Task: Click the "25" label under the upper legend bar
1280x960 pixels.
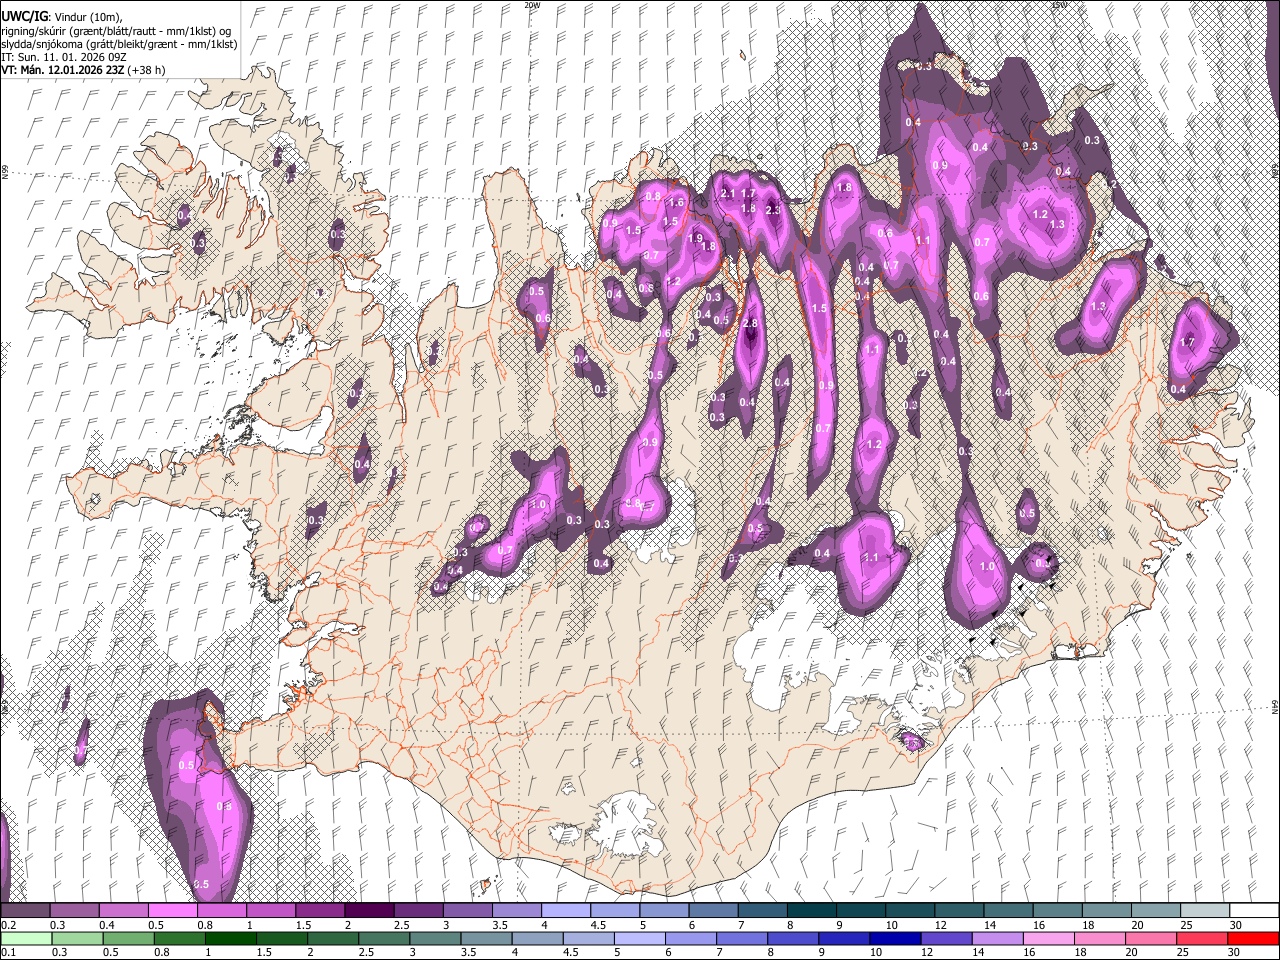Action: (x=1185, y=925)
